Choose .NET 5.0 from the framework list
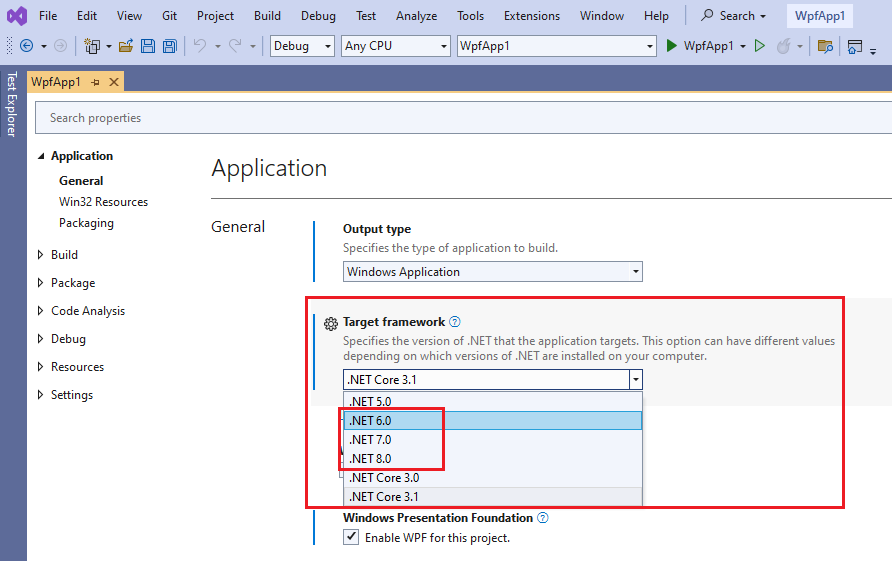The image size is (892, 561). click(493, 401)
